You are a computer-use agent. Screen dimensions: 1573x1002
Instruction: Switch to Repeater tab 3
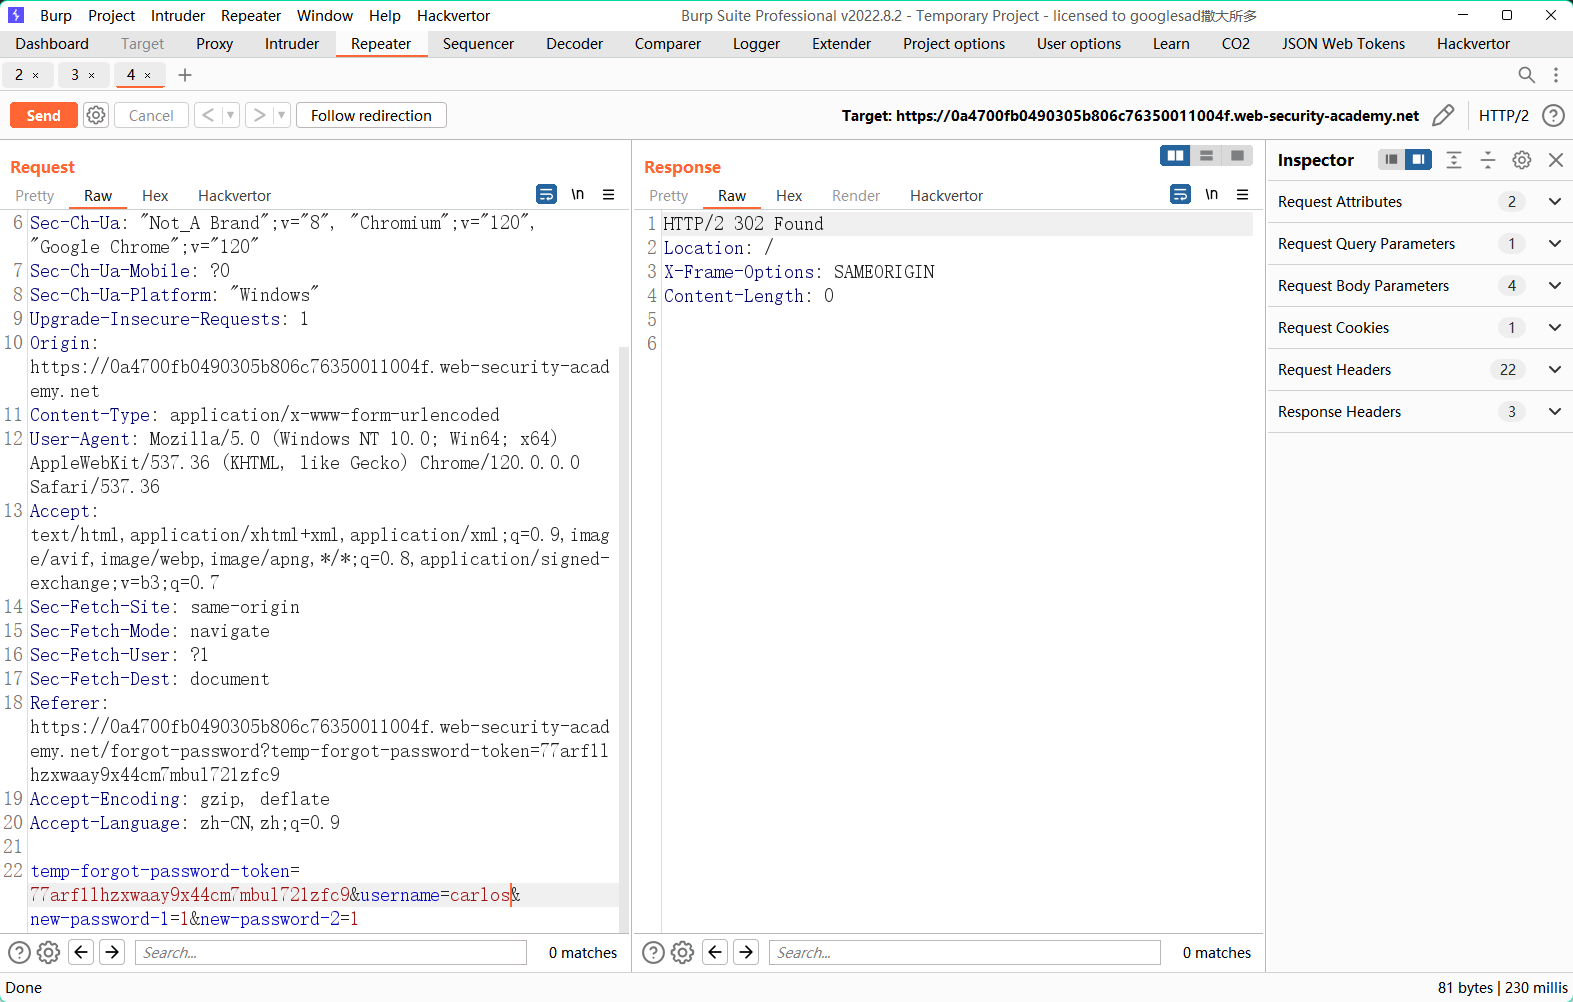(75, 75)
